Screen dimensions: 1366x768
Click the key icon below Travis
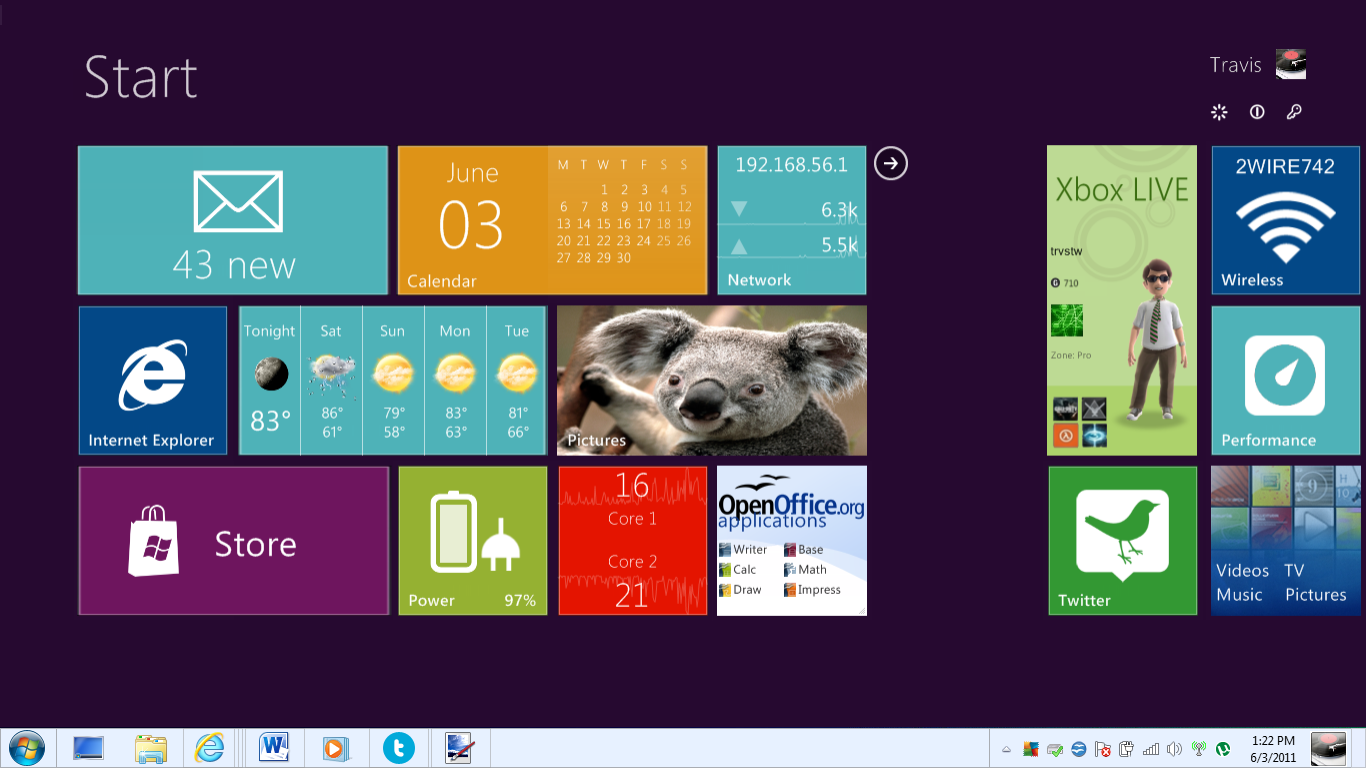1294,112
